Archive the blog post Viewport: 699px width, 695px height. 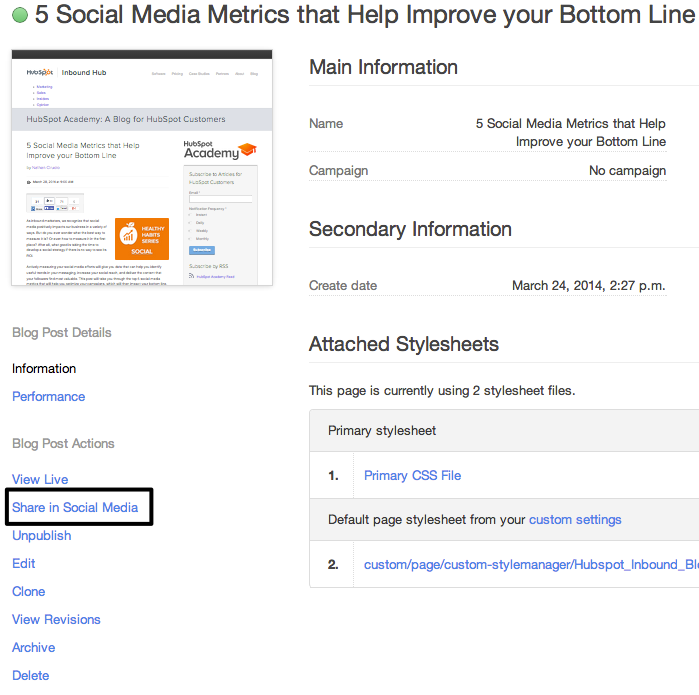(x=33, y=647)
